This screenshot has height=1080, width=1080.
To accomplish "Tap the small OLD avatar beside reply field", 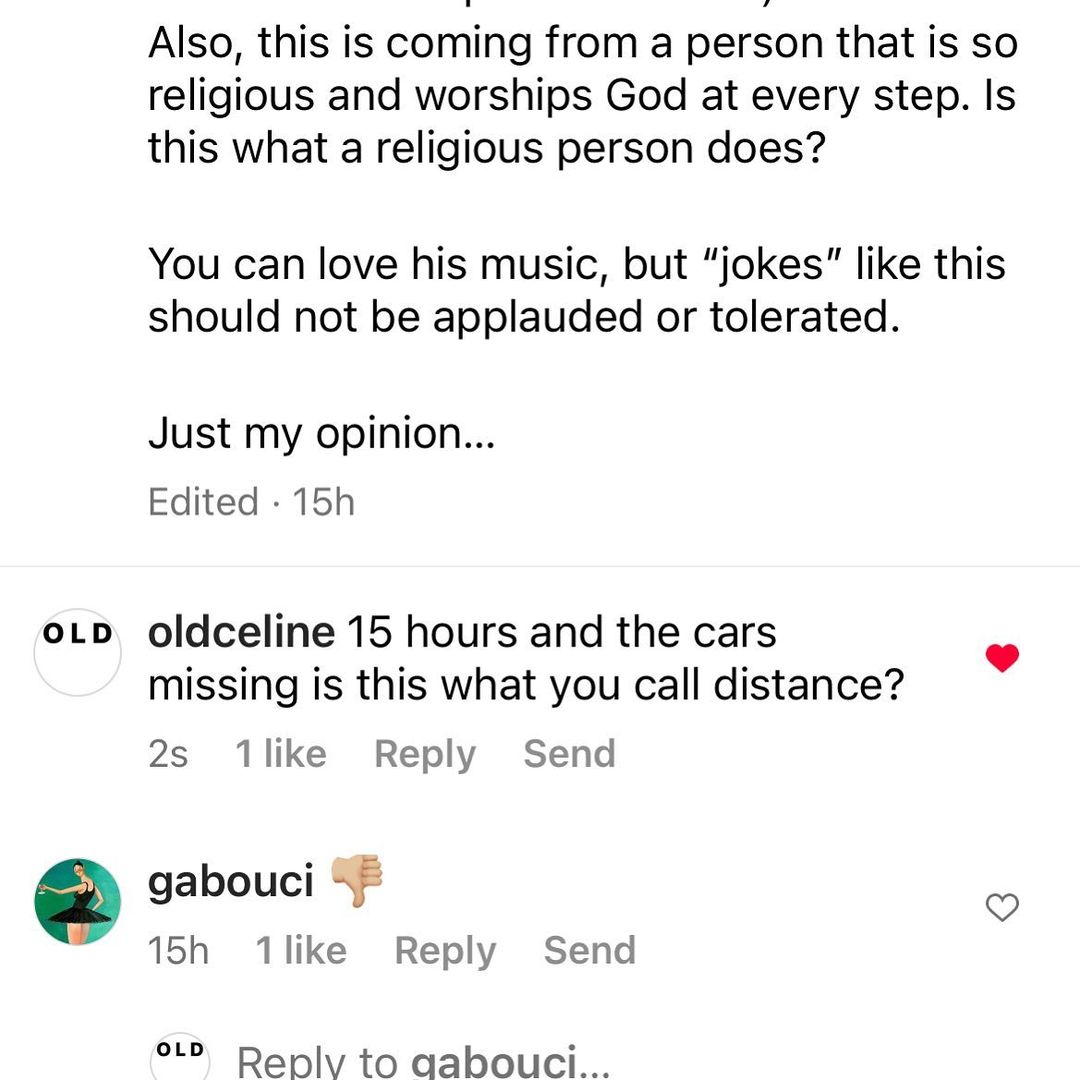I will [181, 1058].
